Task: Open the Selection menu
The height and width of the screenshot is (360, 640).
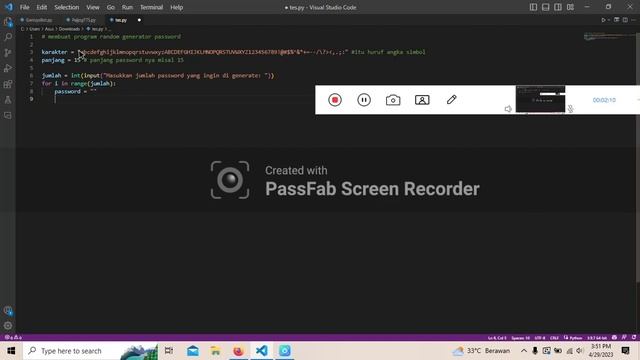Action: click(67, 7)
